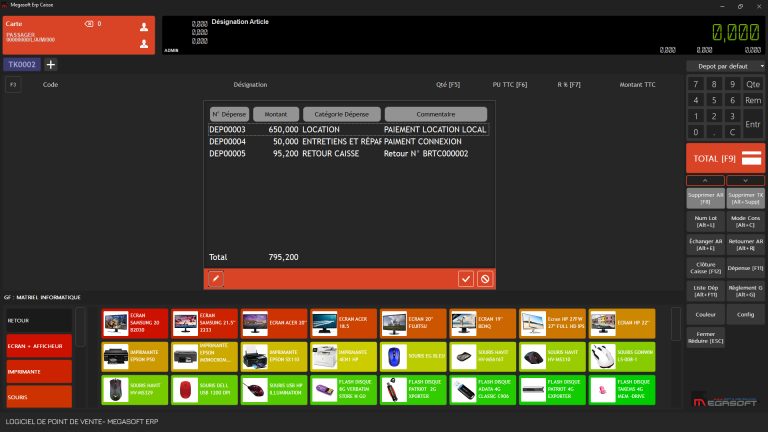The width and height of the screenshot is (768, 432).
Task: Select product ECRAN 19" BENQ
Action: pyautogui.click(x=482, y=323)
